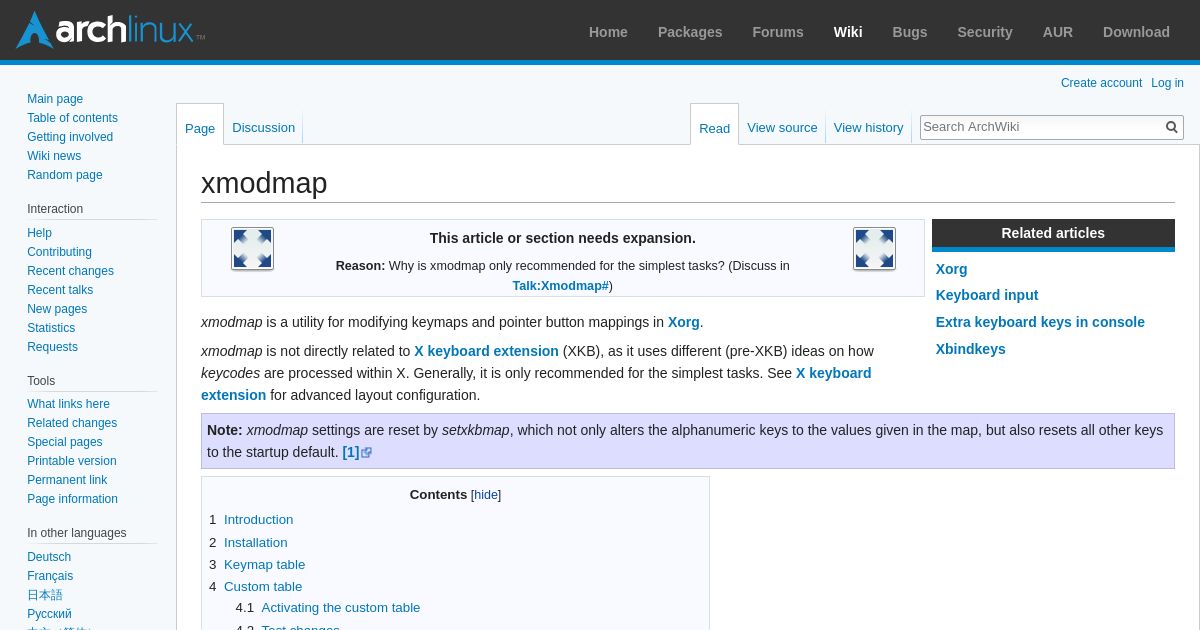Click Create account link
This screenshot has width=1200, height=630.
1101,83
